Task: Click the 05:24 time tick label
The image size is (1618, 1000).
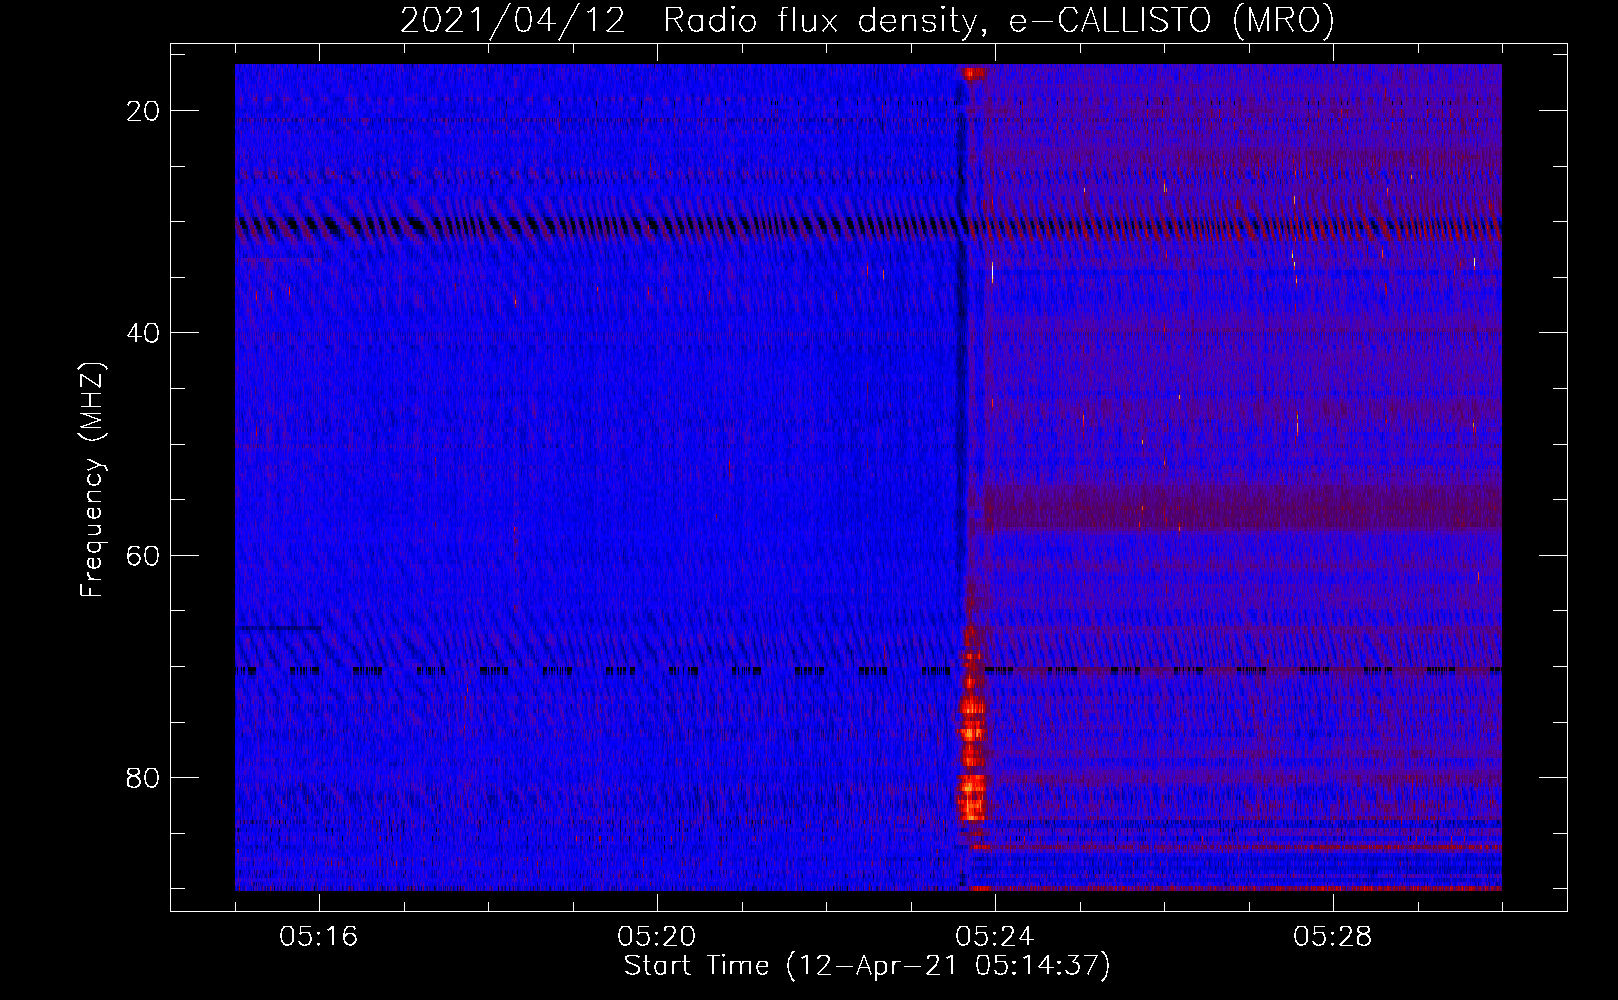Action: (x=995, y=937)
